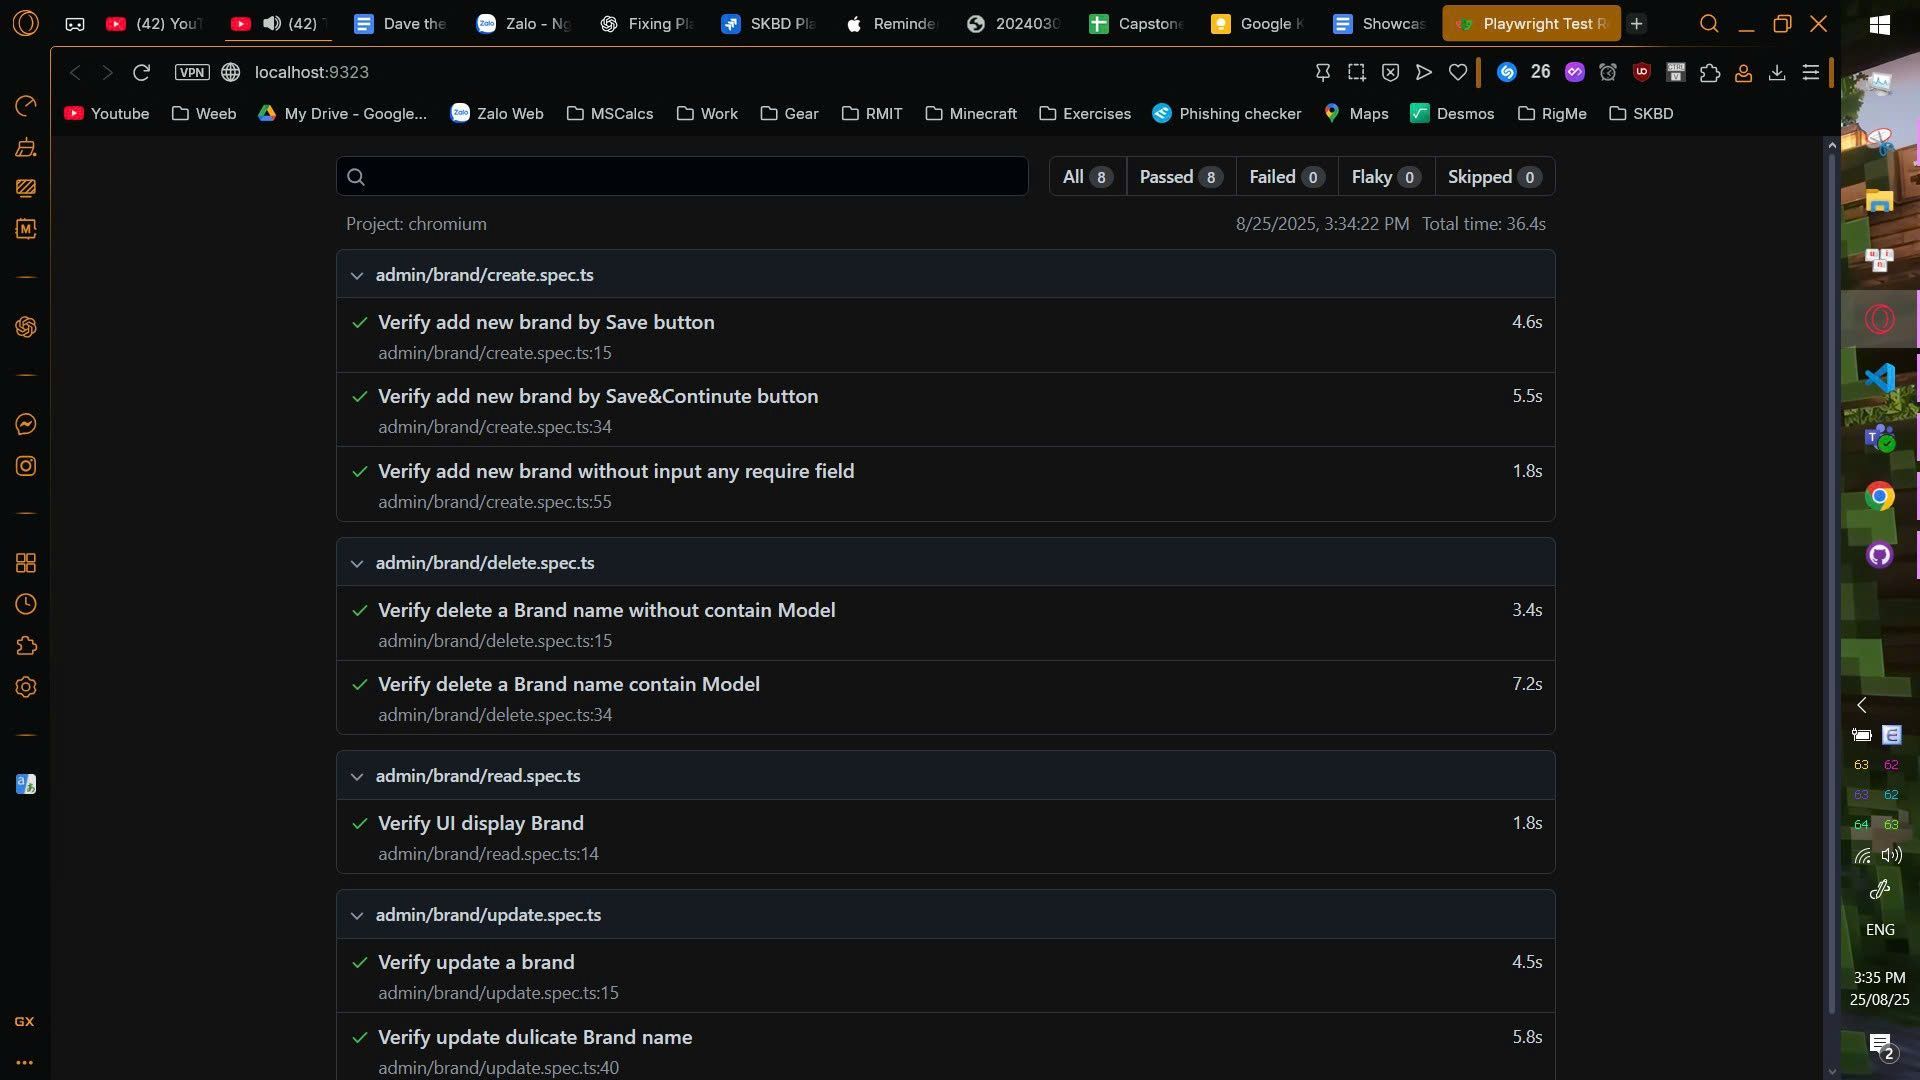Image resolution: width=1920 pixels, height=1080 pixels.
Task: Click the page reload icon
Action: 141,72
